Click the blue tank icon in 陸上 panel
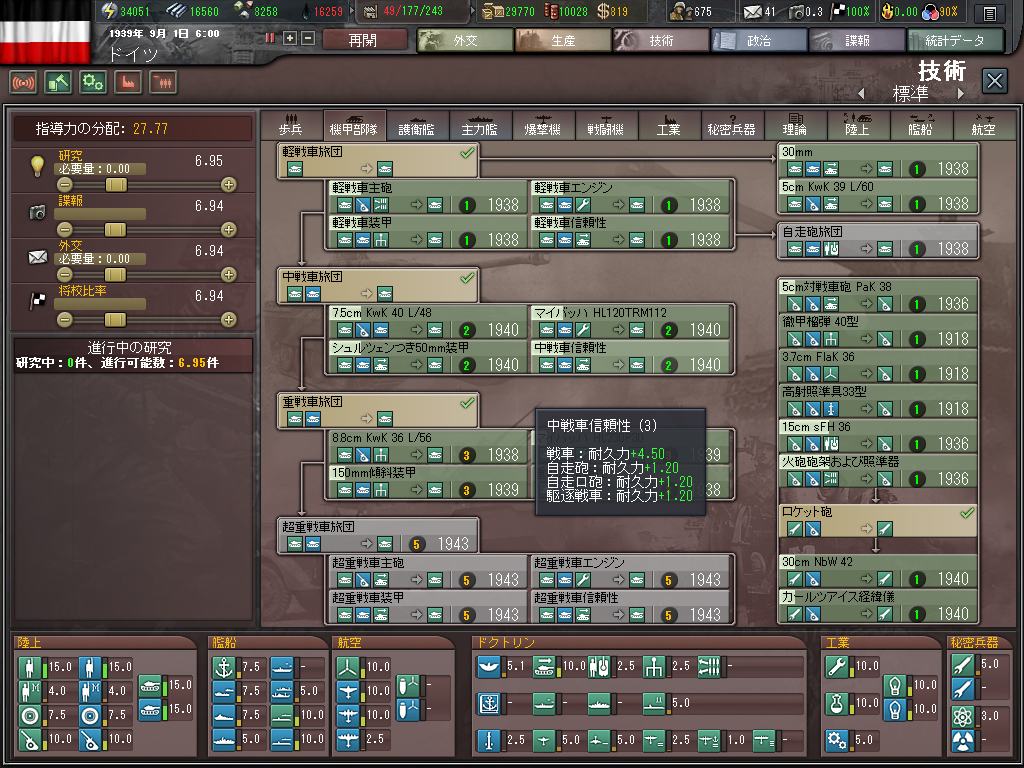The width and height of the screenshot is (1024, 768). pos(151,709)
